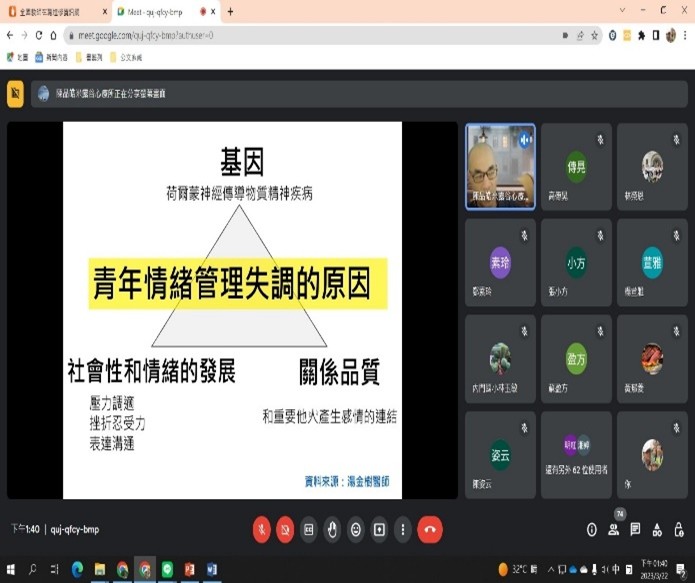695x583 pixels.
Task: Open more options three-dot menu in Meet
Action: (402, 529)
